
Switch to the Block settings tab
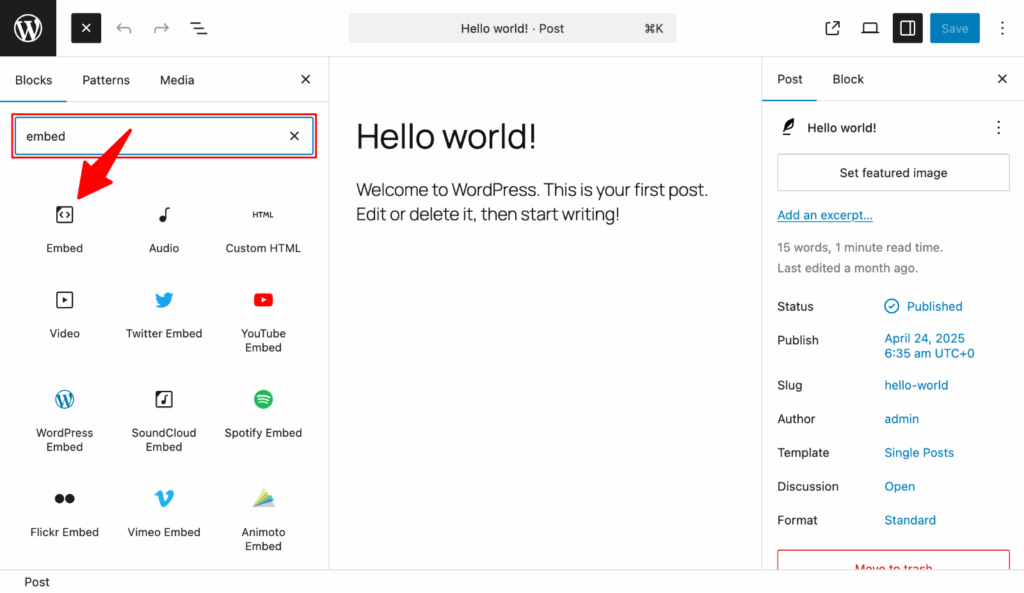[x=847, y=79]
